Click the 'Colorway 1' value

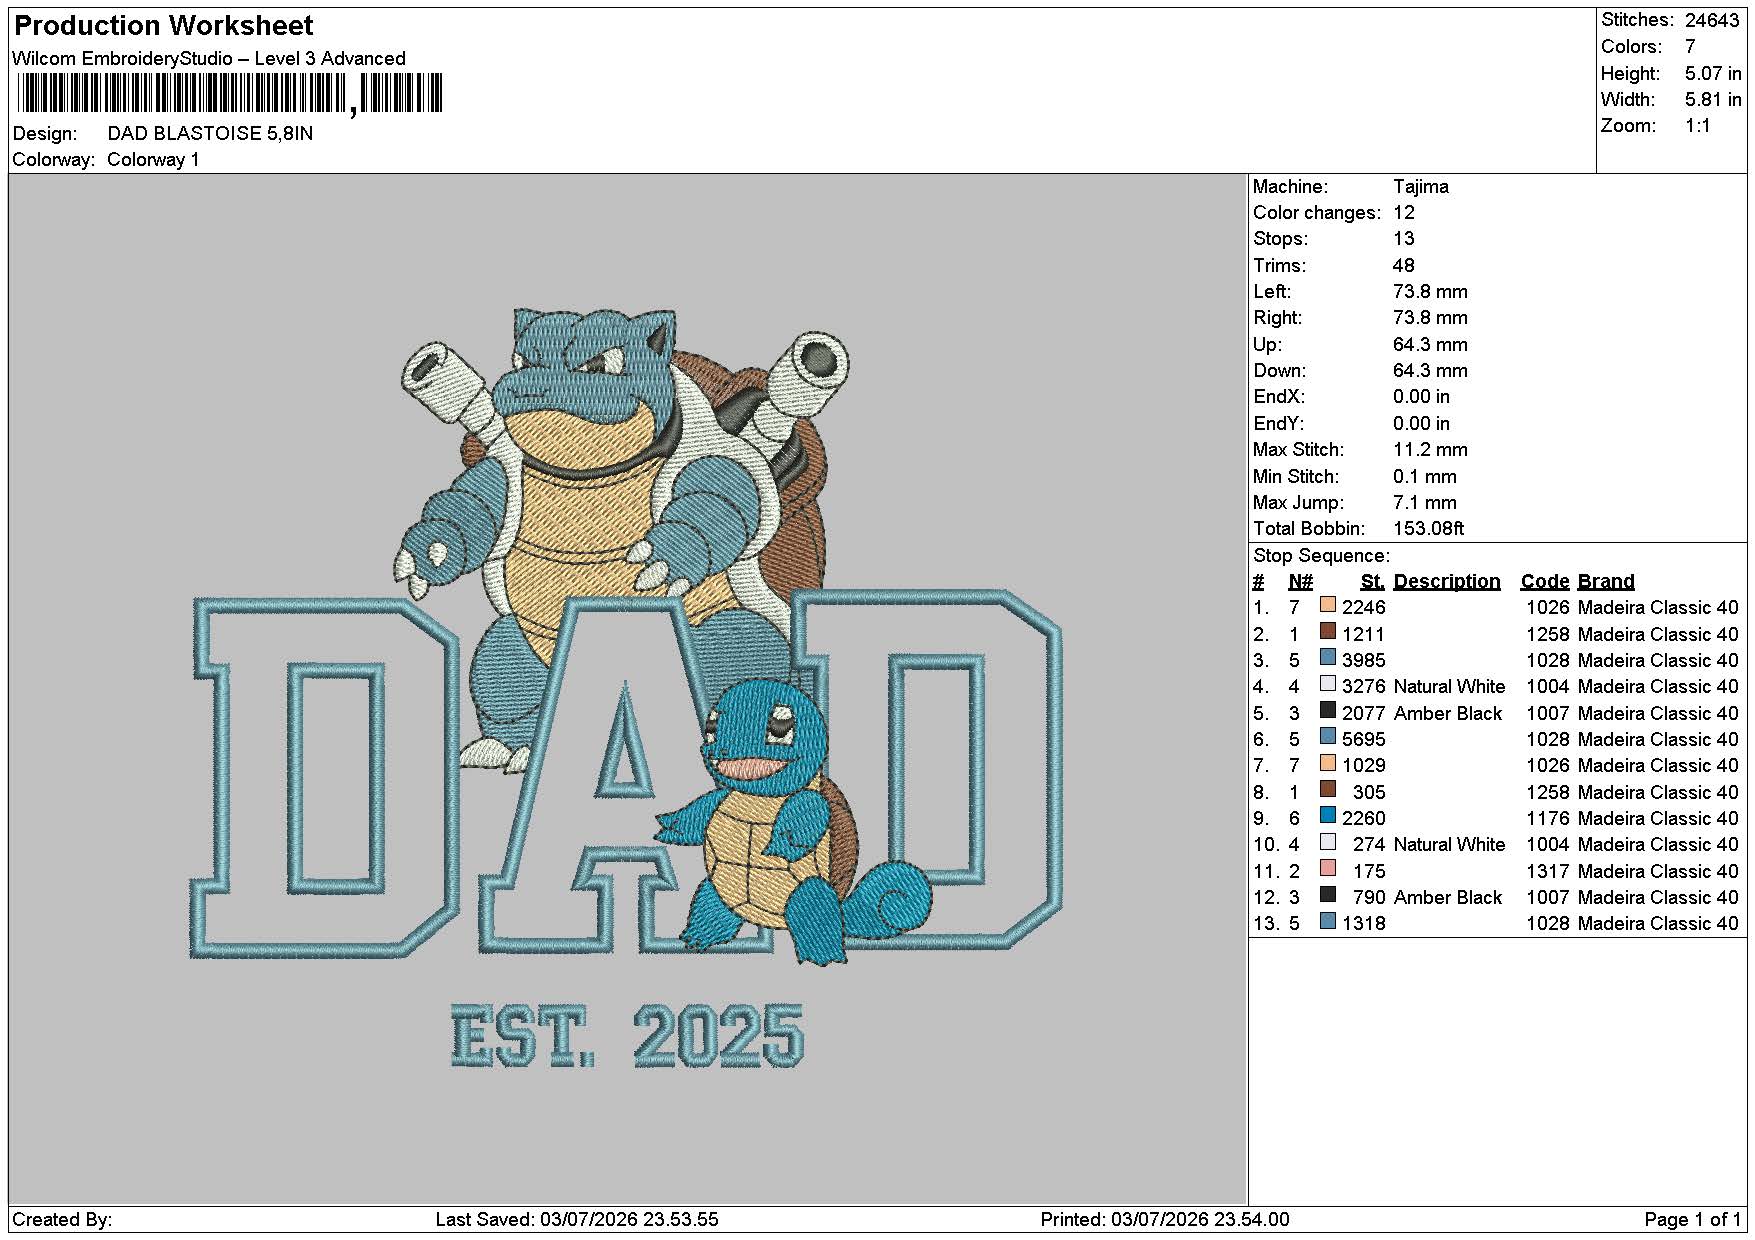pos(153,160)
